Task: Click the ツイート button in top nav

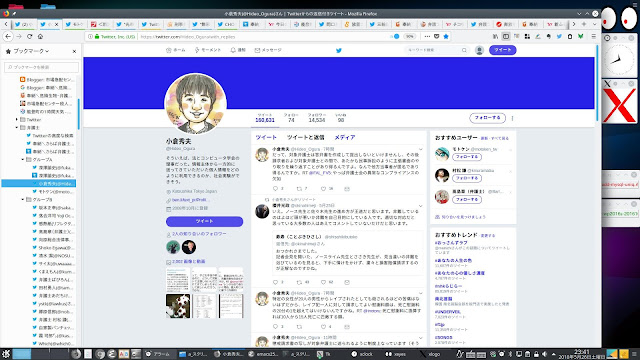Action: click(502, 50)
